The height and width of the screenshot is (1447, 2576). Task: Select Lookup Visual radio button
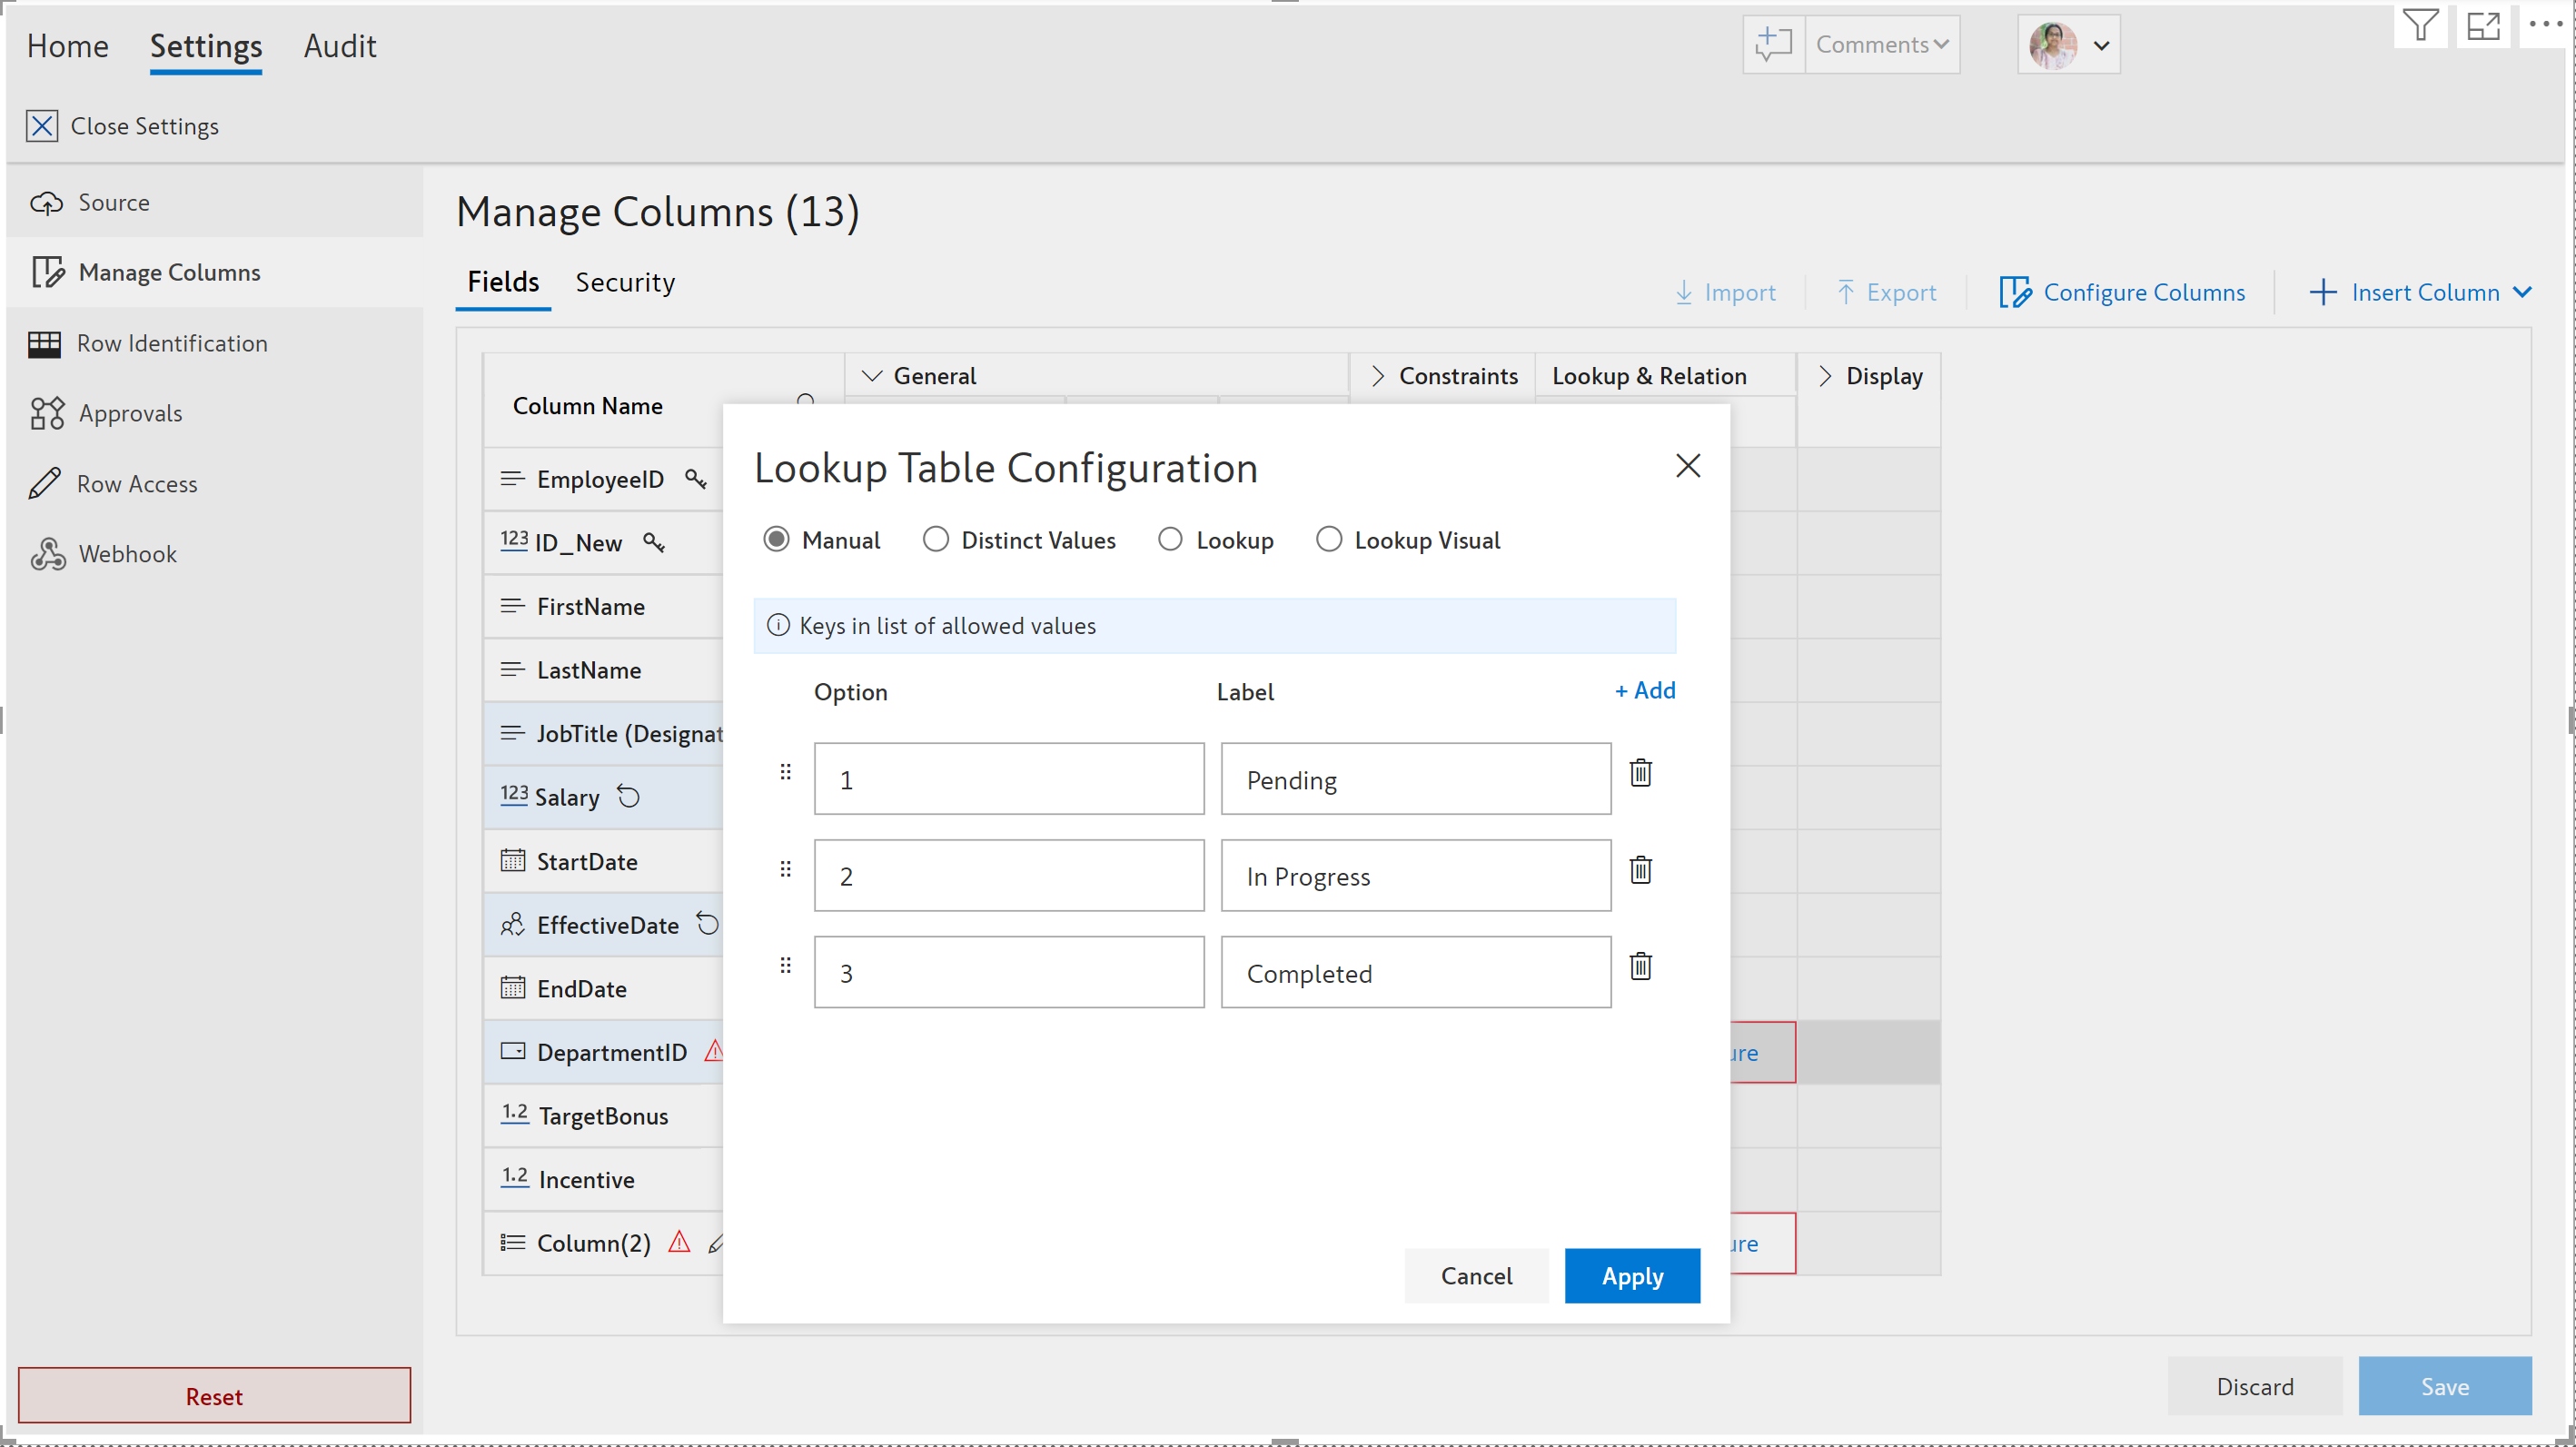(1328, 540)
